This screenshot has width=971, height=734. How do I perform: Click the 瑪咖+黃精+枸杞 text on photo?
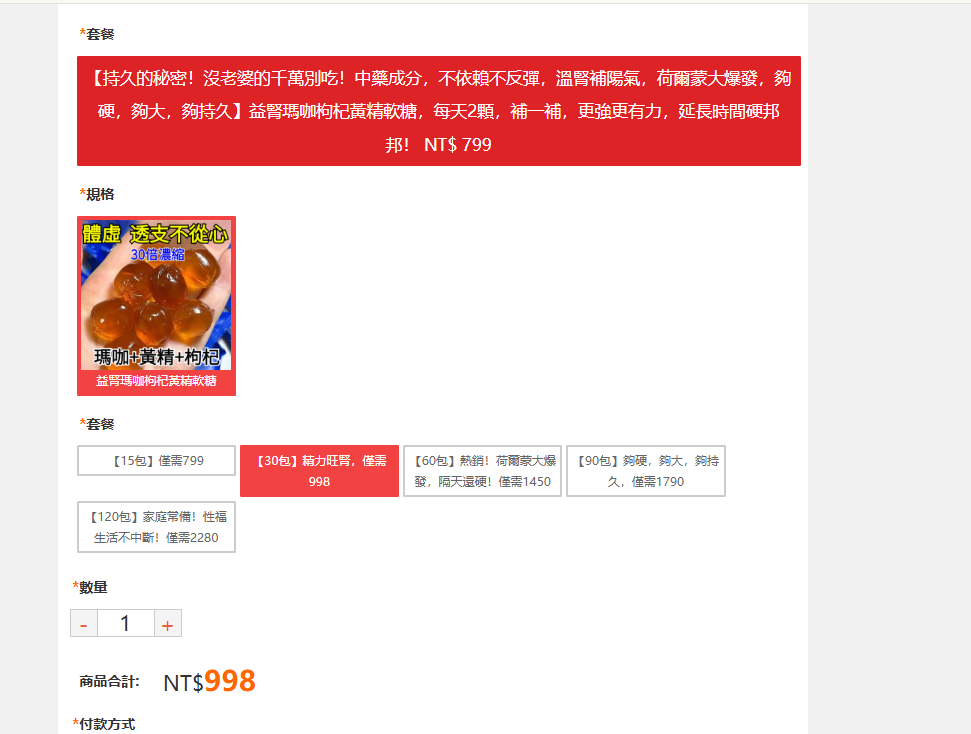[157, 357]
